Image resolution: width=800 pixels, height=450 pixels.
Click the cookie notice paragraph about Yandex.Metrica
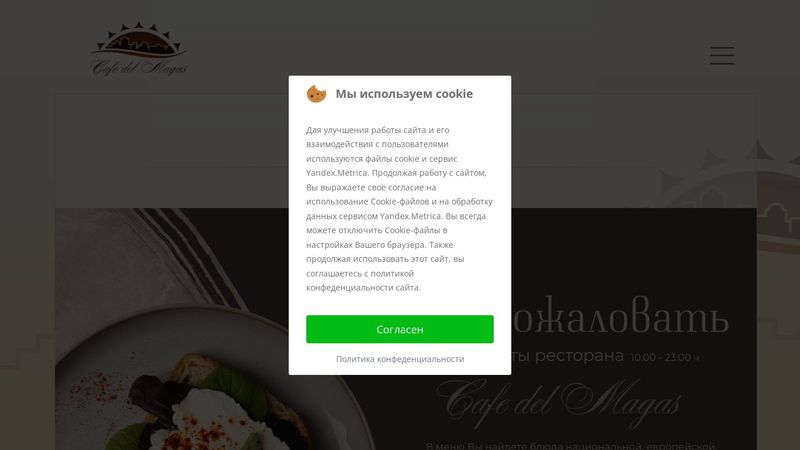399,209
